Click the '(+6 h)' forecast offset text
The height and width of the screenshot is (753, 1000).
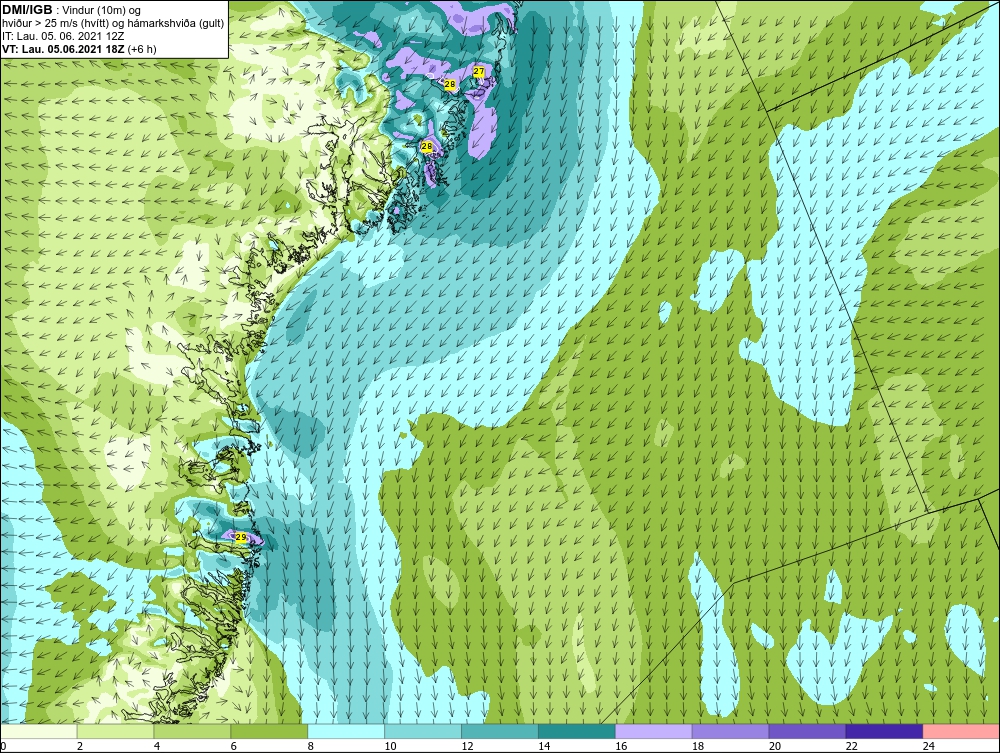click(x=142, y=49)
